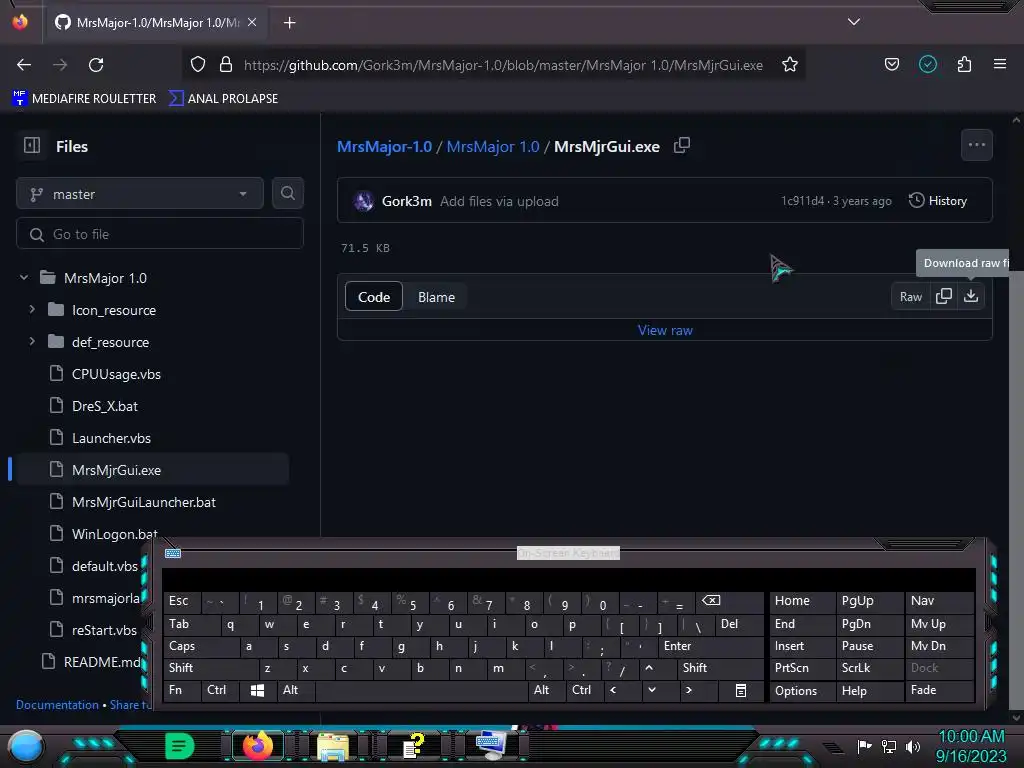
Task: Click Windows logo key on keyboard
Action: (257, 690)
